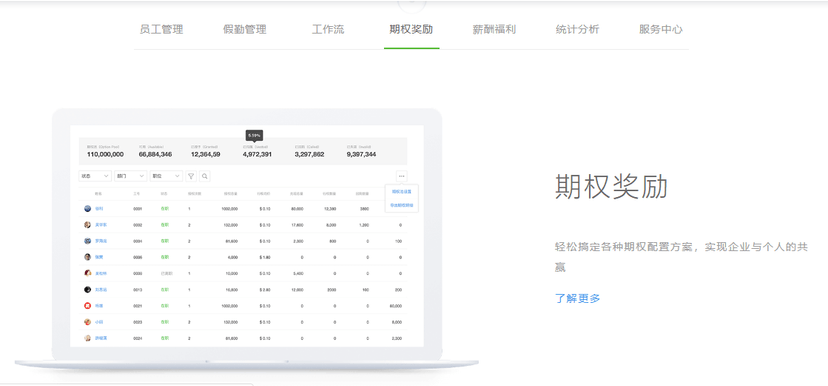Click the magnifier search icon
This screenshot has height=386, width=828.
204,176
